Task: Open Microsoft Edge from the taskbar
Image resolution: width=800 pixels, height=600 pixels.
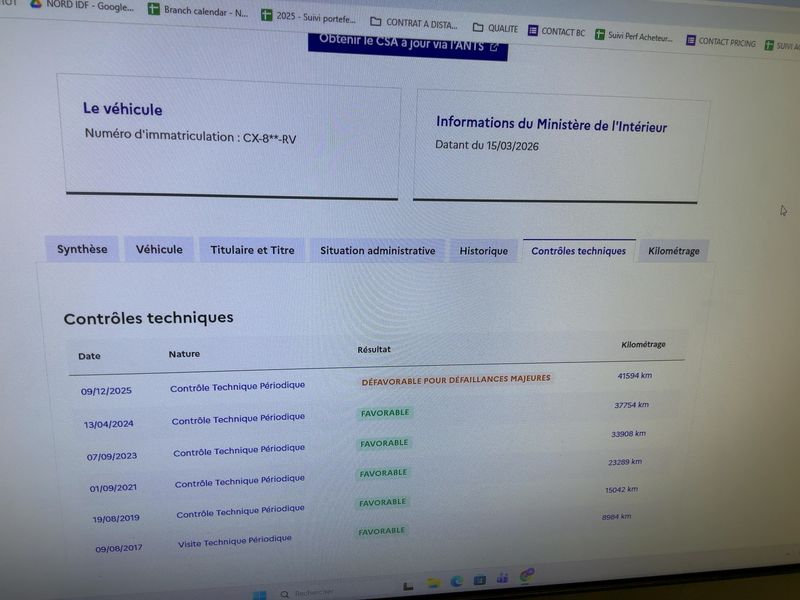Action: 456,581
